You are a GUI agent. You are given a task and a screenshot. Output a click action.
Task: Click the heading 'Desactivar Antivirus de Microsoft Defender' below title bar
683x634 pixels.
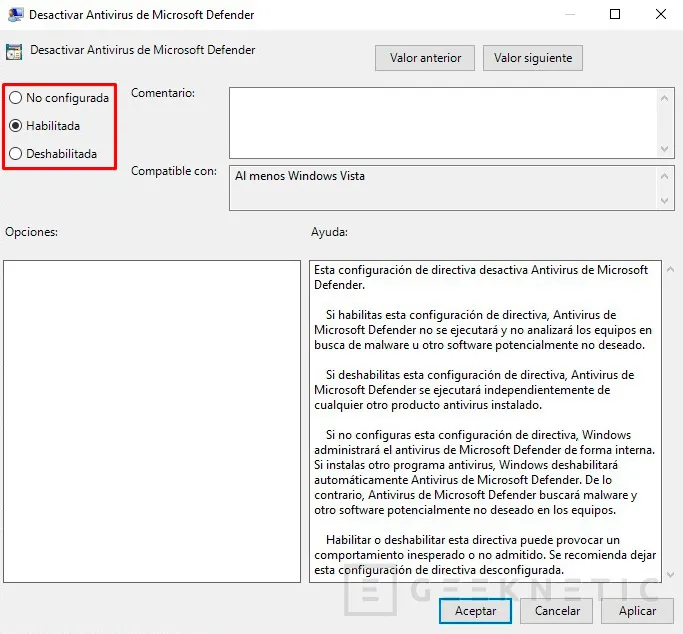(142, 50)
